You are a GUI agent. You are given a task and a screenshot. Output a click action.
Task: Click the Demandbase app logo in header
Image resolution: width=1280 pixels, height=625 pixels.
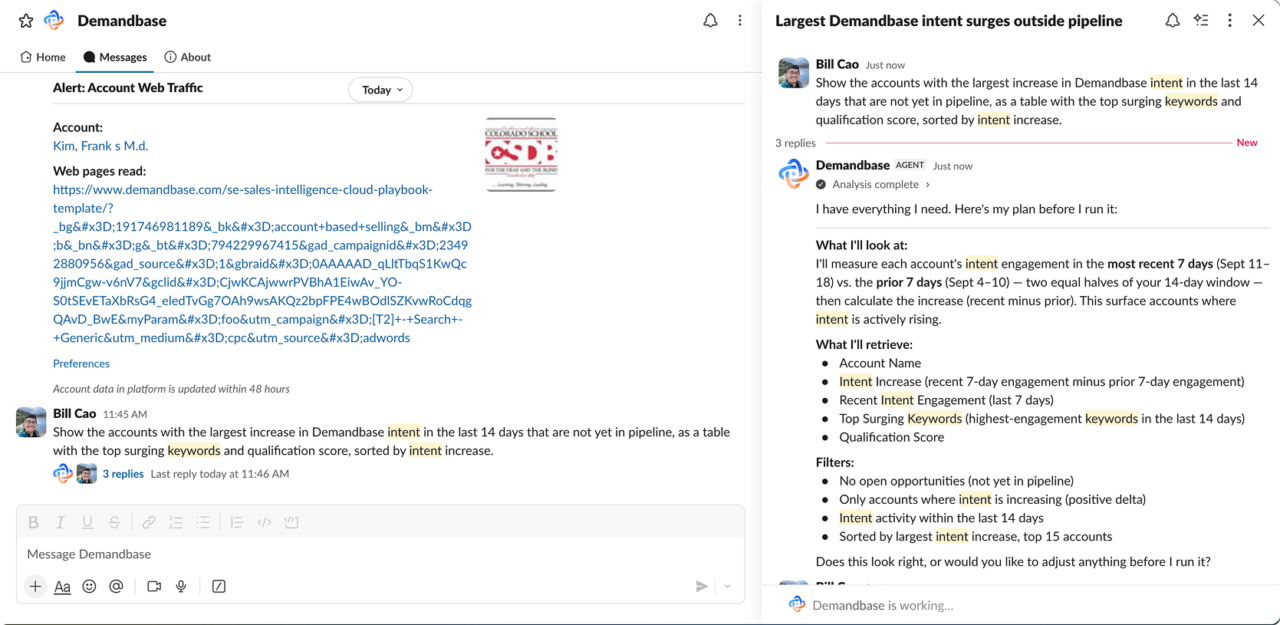54,21
